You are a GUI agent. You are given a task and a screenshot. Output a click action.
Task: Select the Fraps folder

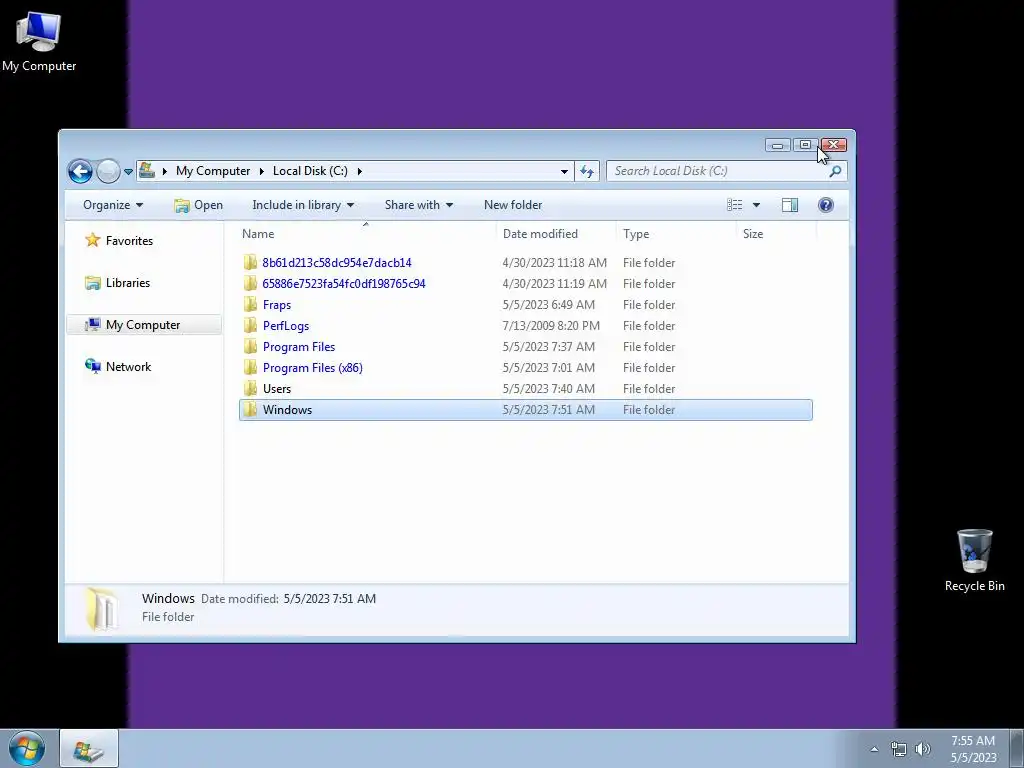pos(277,305)
